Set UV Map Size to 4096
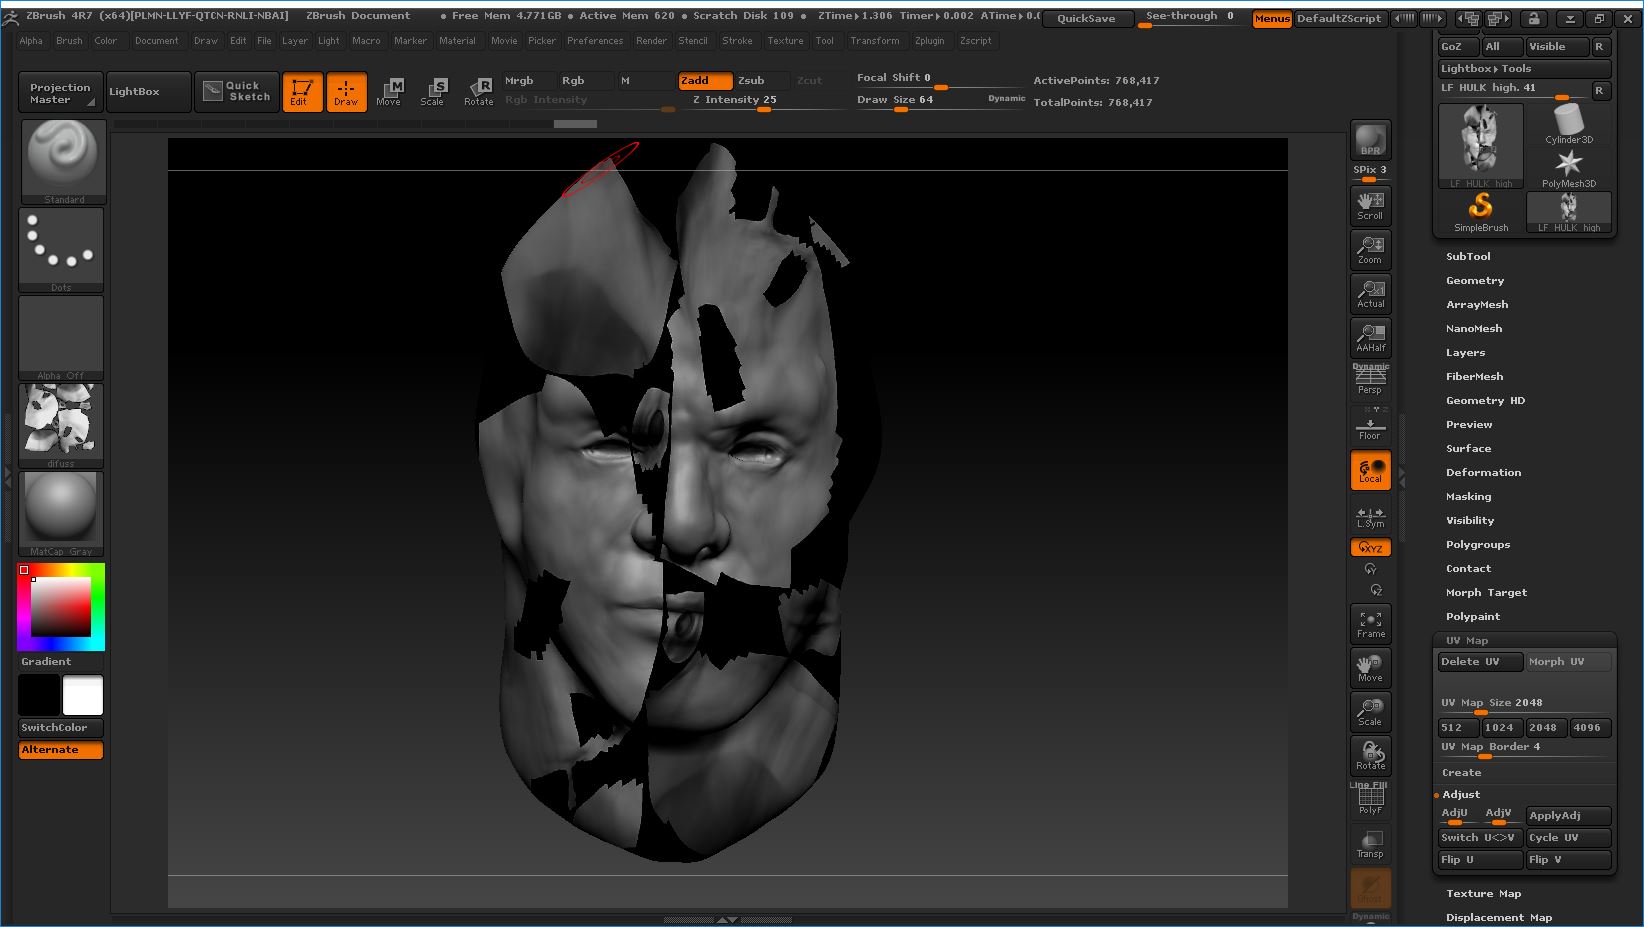This screenshot has width=1644, height=927. [x=1590, y=728]
